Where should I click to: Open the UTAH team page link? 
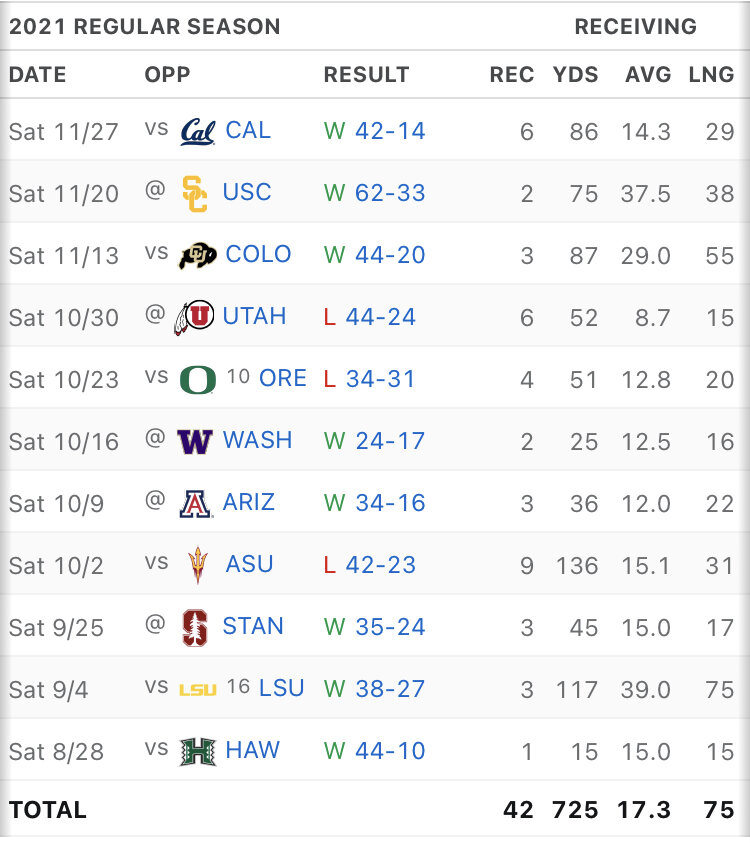pyautogui.click(x=254, y=316)
